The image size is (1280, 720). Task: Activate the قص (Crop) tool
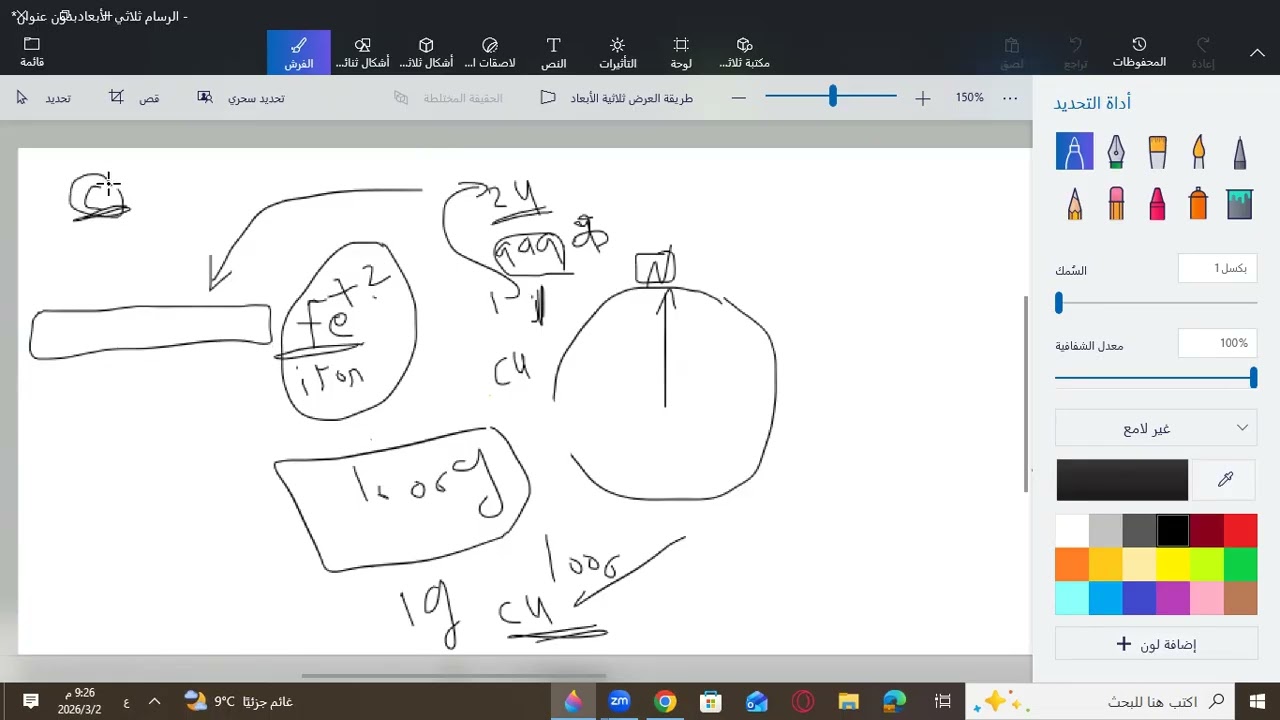(134, 98)
